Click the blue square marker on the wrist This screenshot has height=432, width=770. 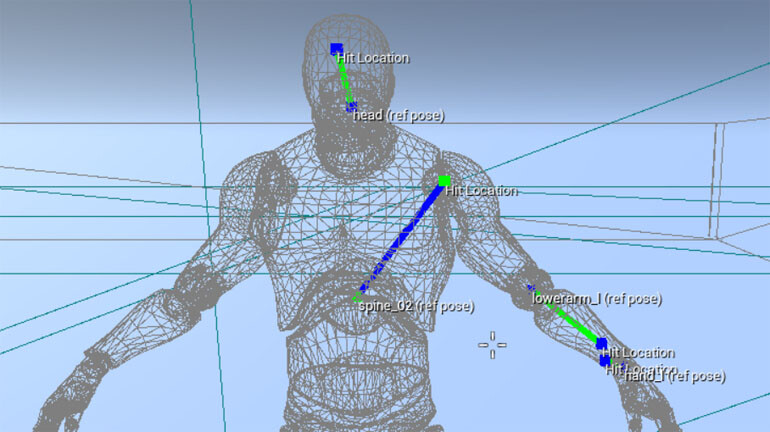602,344
